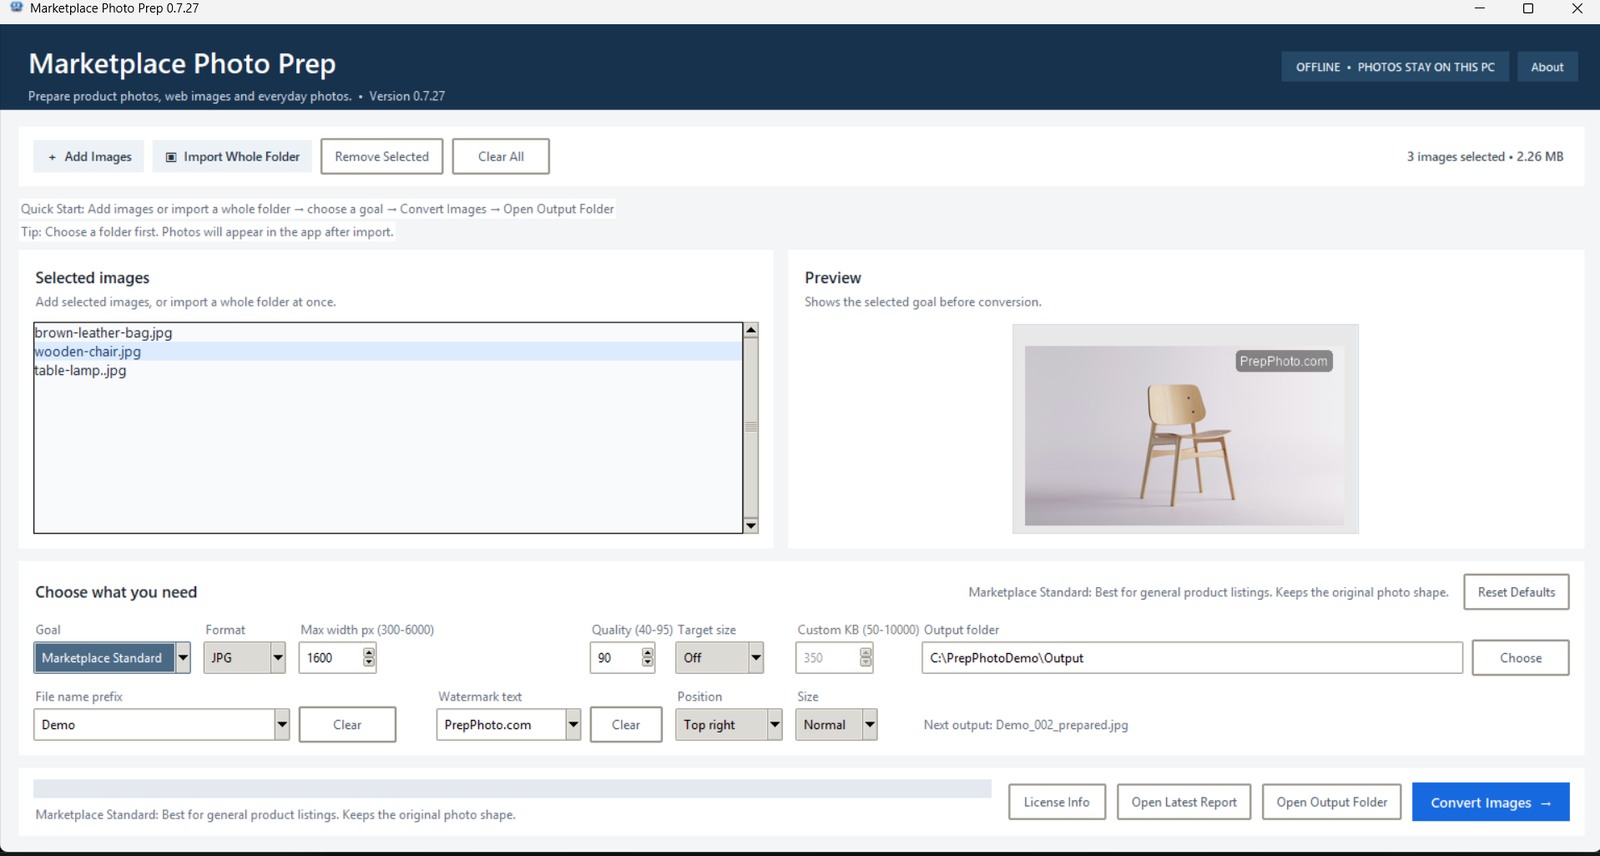Select brown-leather-bag.jpg in the list
This screenshot has width=1600, height=856.
pos(388,333)
